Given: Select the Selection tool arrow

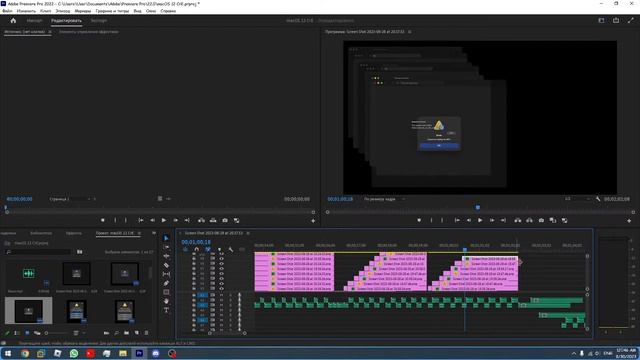Looking at the screenshot, I should pos(166,238).
